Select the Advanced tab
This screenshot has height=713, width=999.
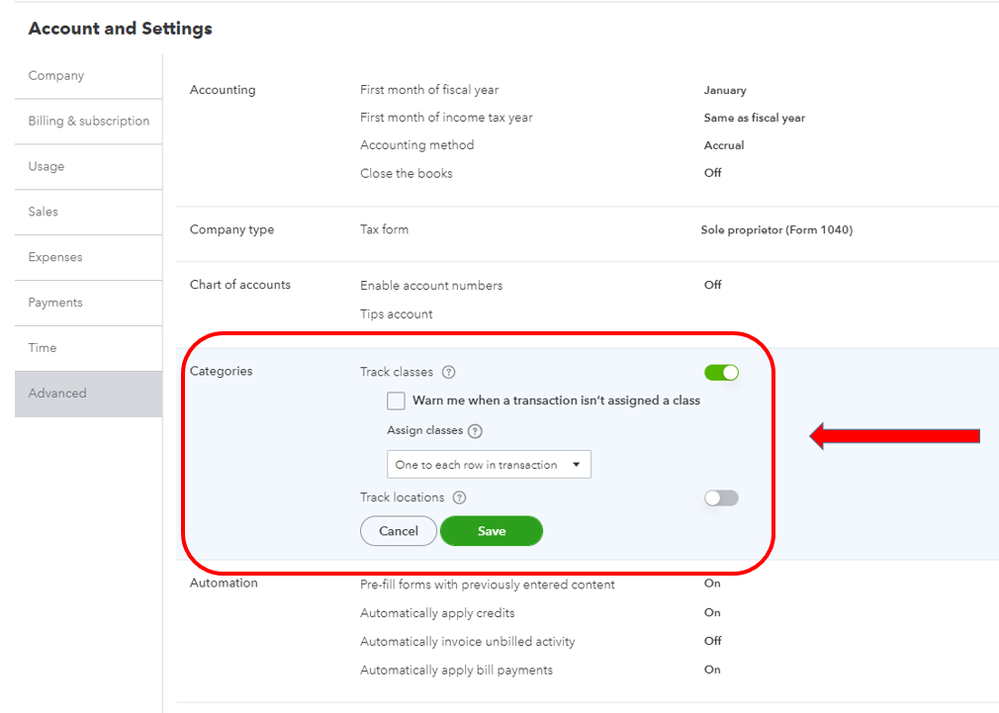click(57, 394)
